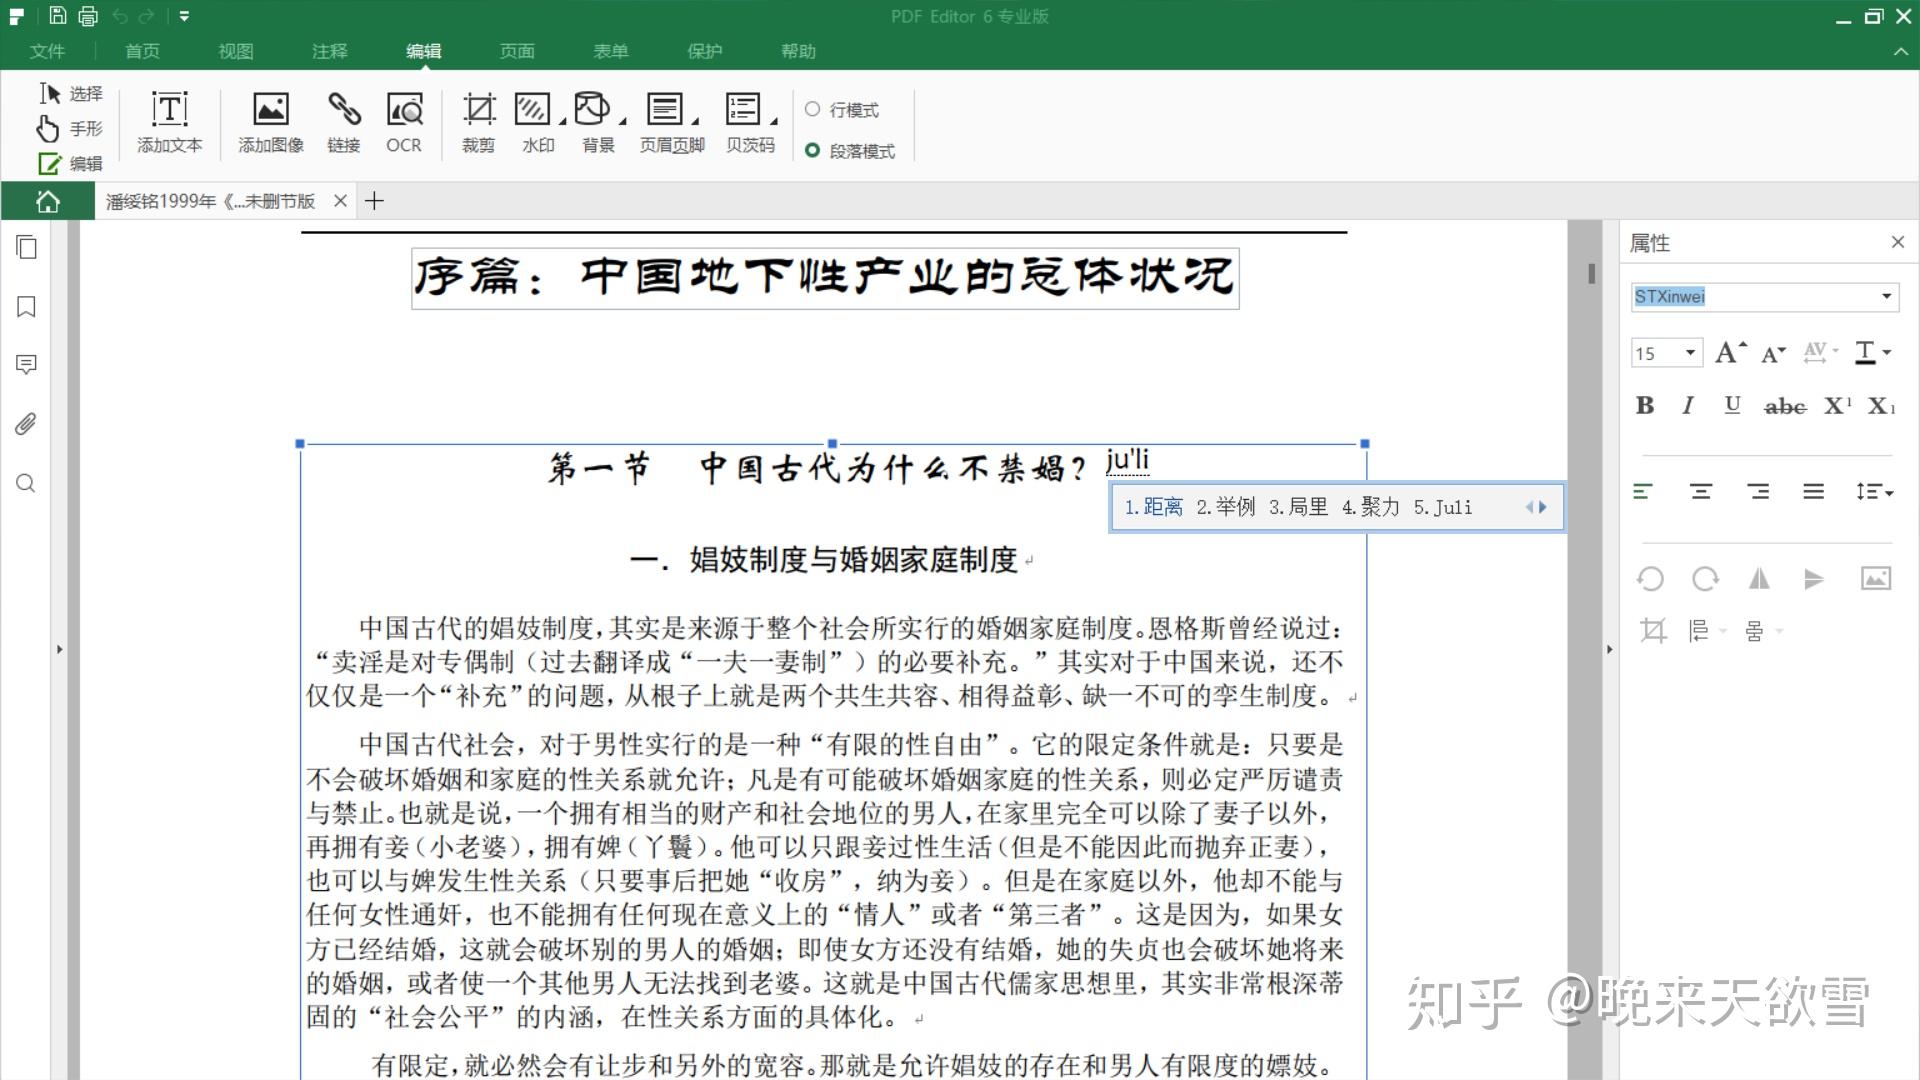Toggle strikethrough abc formatting
The image size is (1920, 1080).
pyautogui.click(x=1785, y=406)
